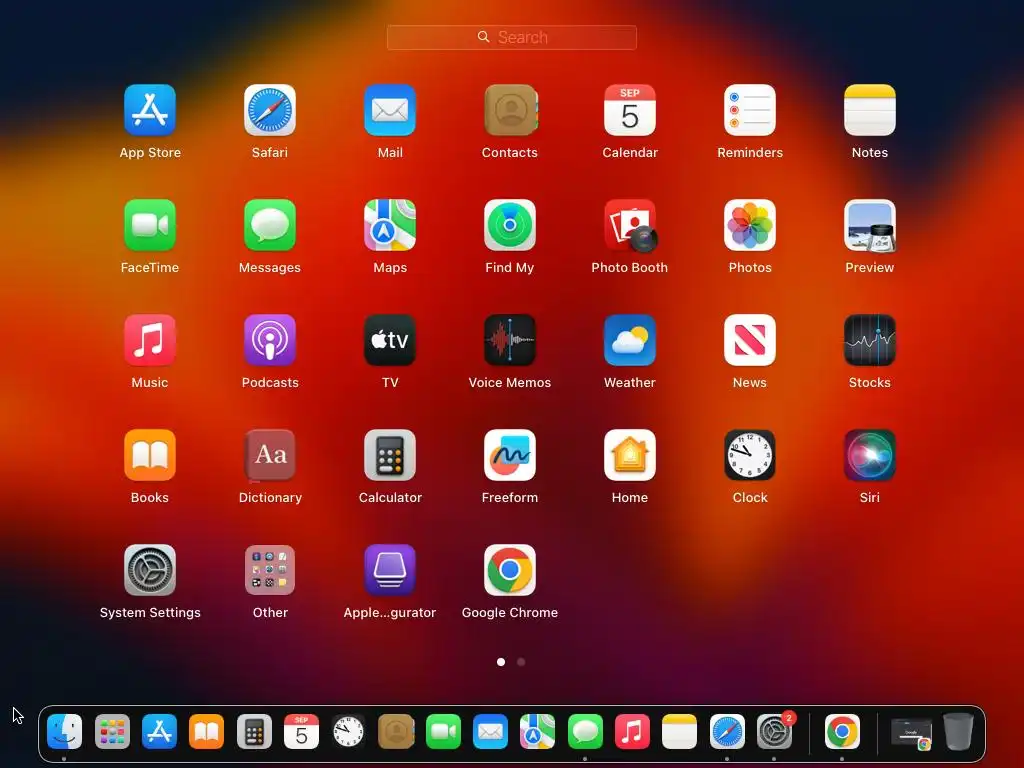Open Books from the Dock
The image size is (1024, 768).
pyautogui.click(x=206, y=731)
